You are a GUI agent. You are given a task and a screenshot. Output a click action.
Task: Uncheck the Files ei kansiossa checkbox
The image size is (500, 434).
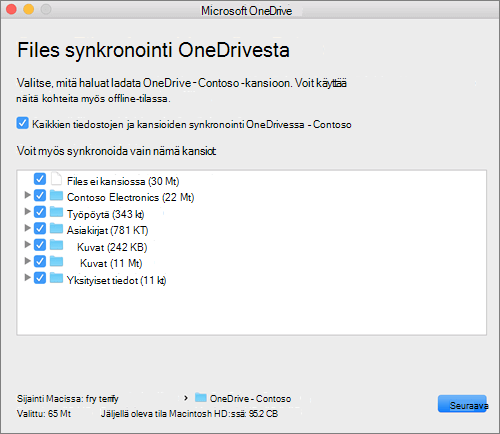[40, 179]
